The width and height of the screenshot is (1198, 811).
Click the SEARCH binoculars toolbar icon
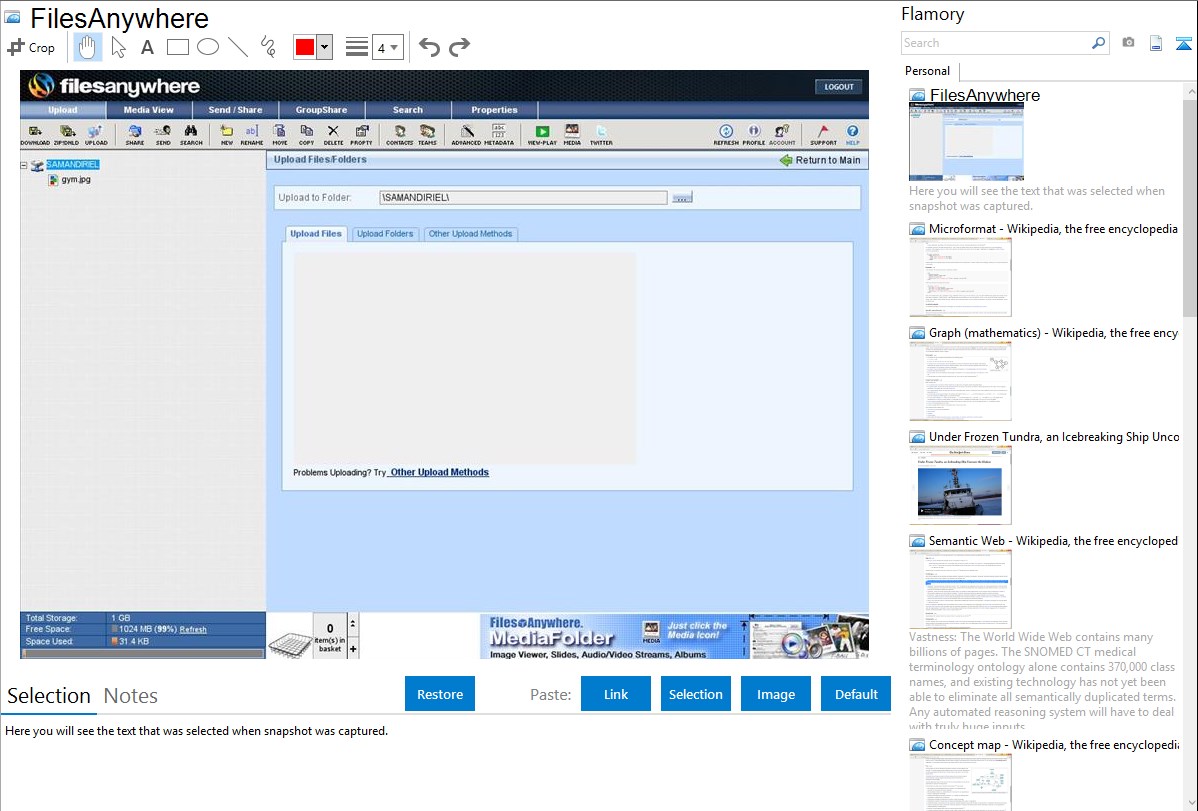pyautogui.click(x=191, y=135)
